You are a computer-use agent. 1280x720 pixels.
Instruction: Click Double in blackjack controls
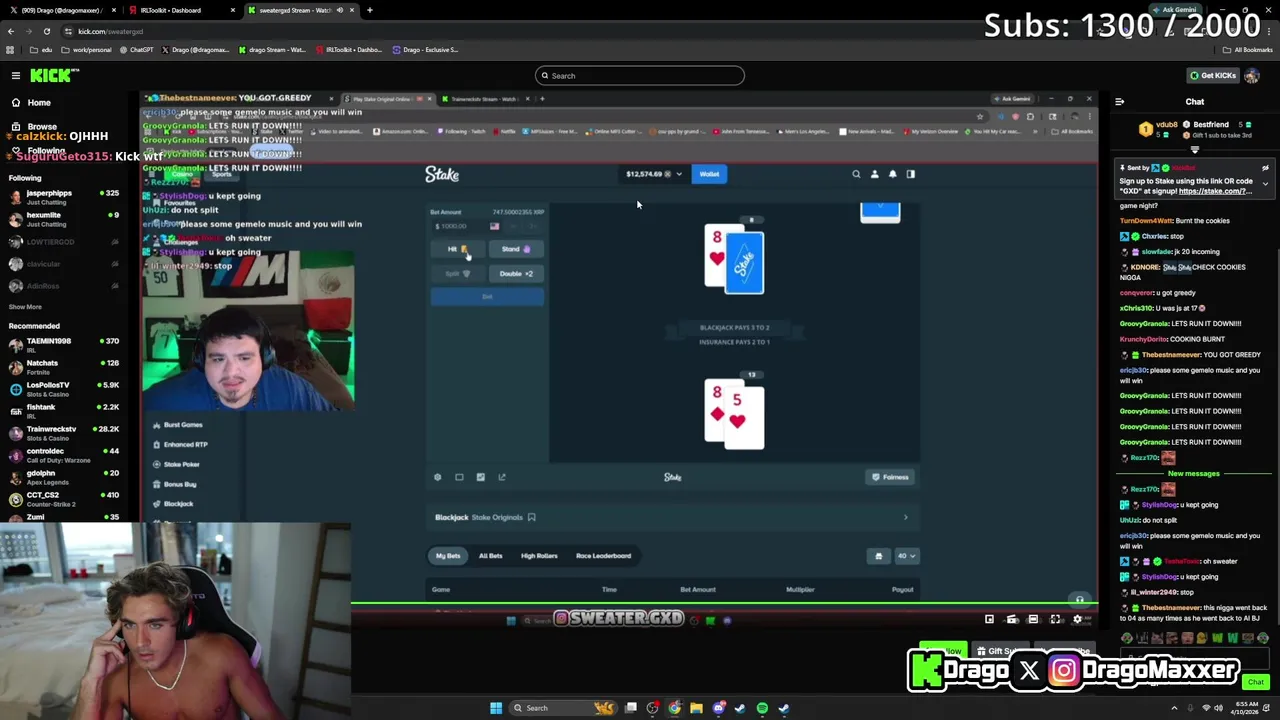coord(516,273)
